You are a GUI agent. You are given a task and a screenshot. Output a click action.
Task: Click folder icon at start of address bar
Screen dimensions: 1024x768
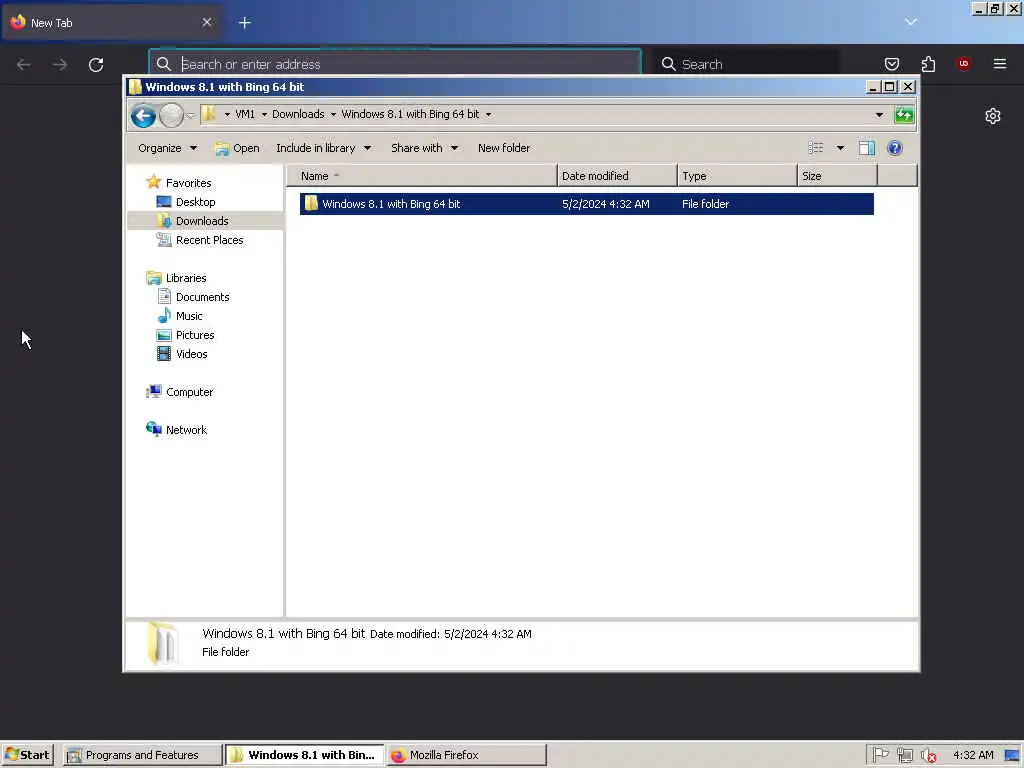[x=208, y=114]
